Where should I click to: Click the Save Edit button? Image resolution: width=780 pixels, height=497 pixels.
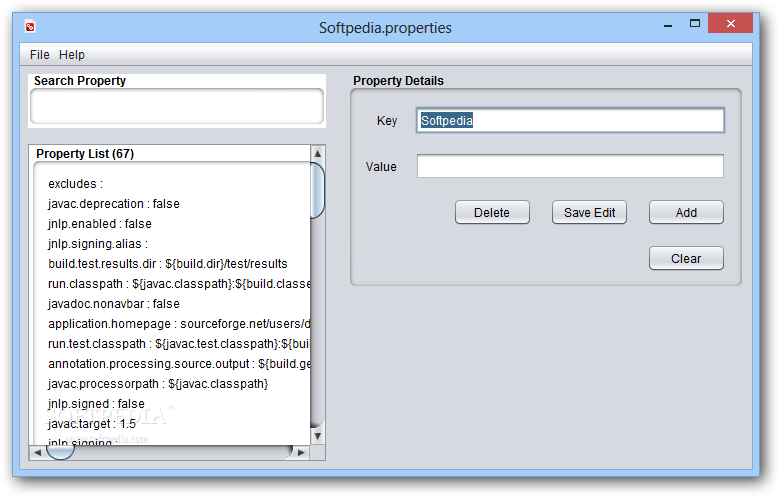point(589,212)
